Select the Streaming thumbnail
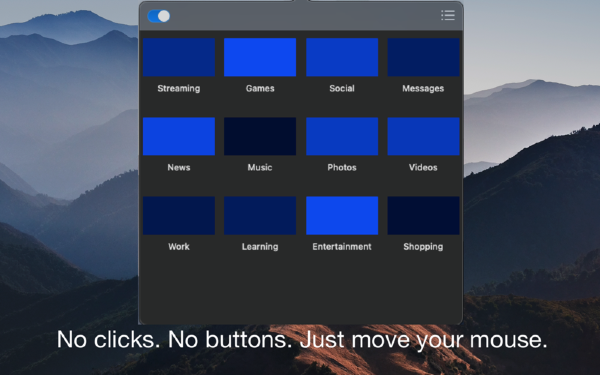 (x=179, y=57)
